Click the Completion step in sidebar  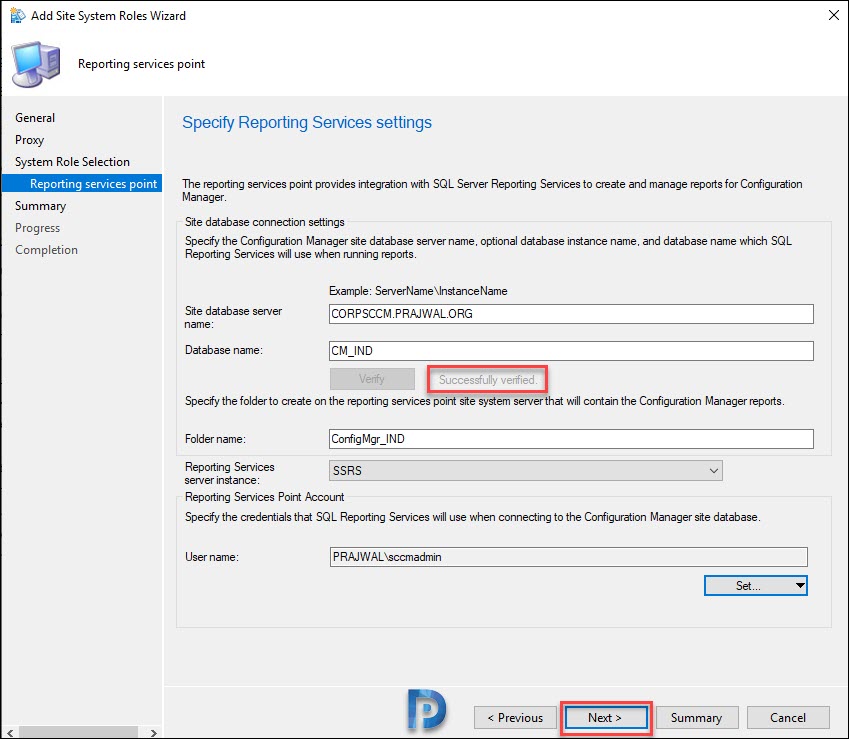point(47,250)
